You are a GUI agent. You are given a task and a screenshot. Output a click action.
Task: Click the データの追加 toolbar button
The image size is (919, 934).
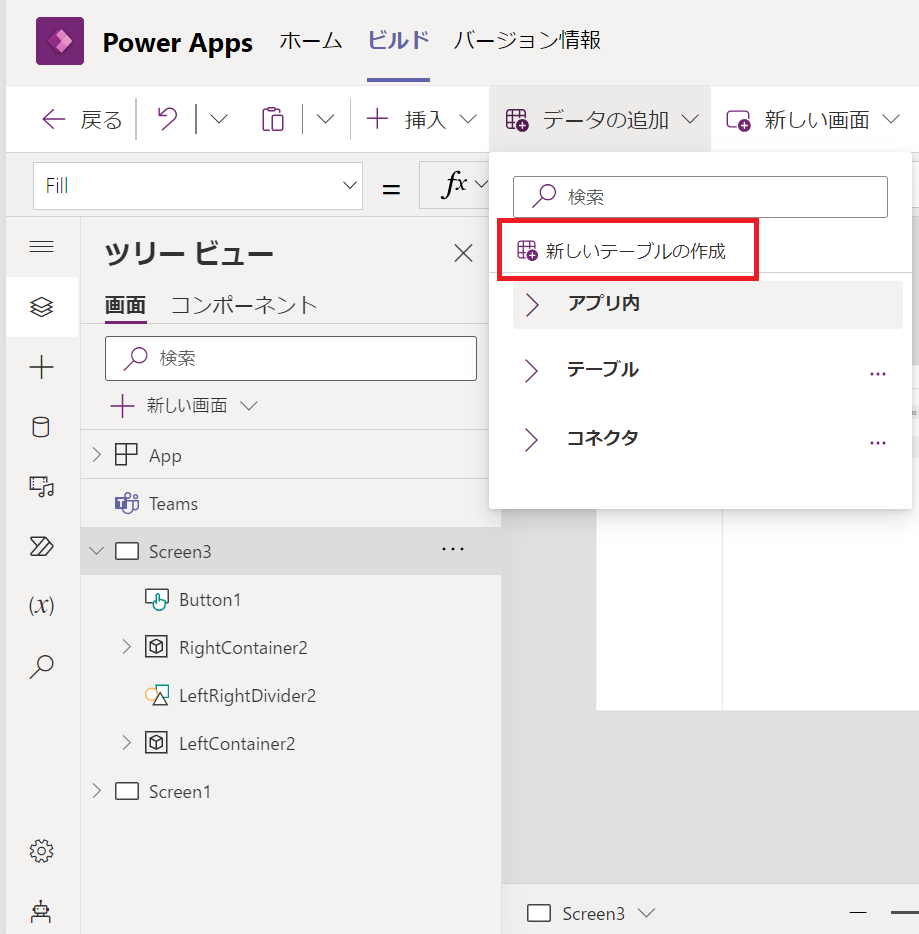[x=601, y=120]
